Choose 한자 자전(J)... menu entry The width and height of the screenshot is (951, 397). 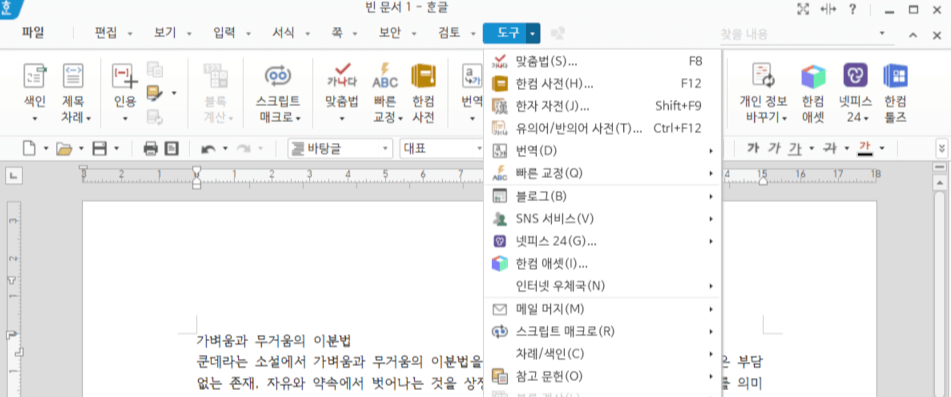[x=602, y=106]
